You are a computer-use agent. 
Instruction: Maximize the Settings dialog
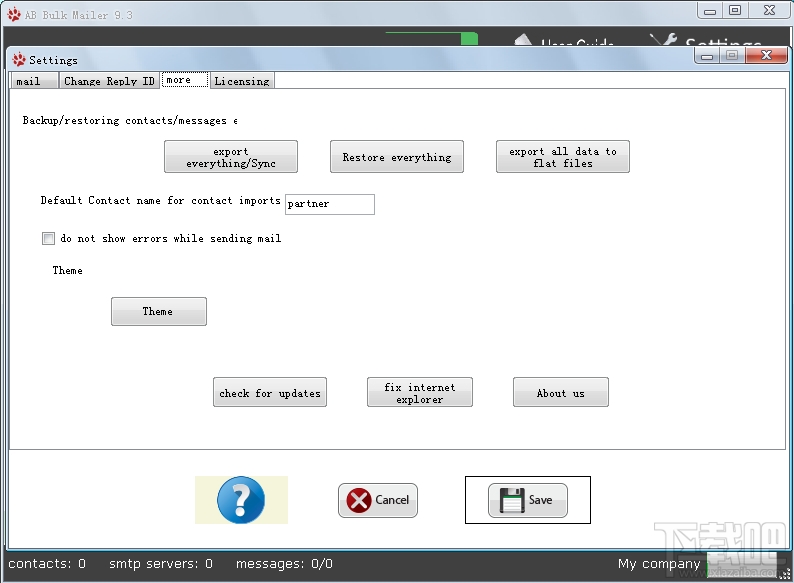click(732, 55)
